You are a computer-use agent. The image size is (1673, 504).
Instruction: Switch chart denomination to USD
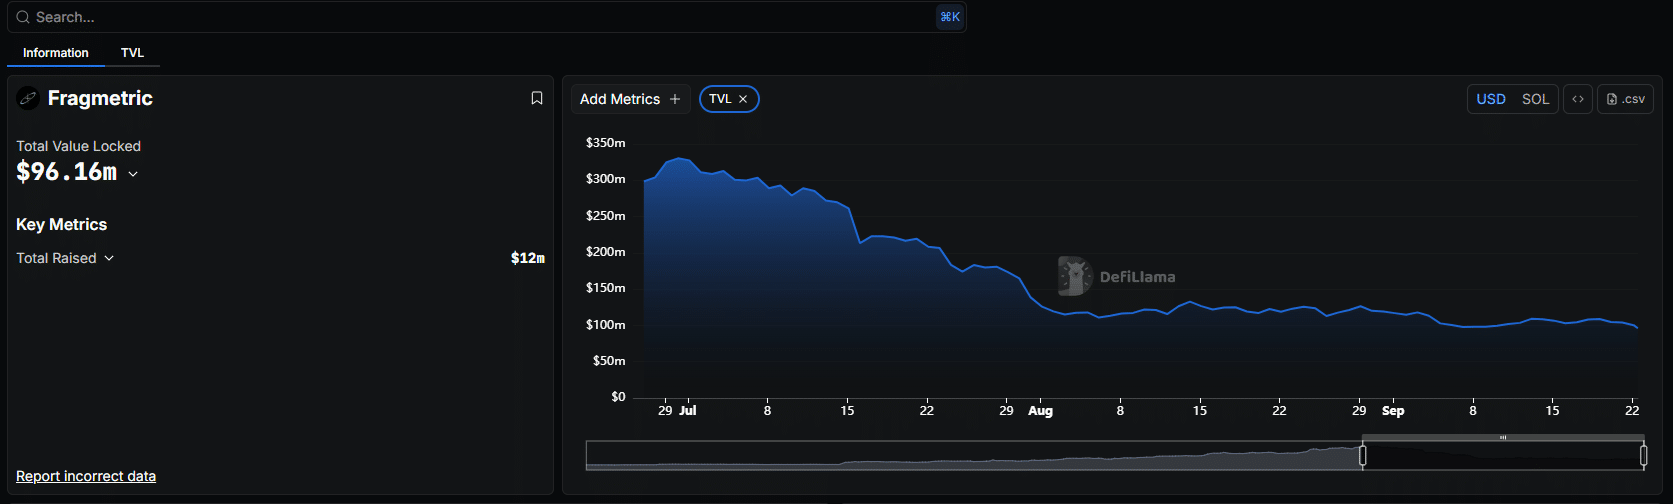tap(1491, 99)
